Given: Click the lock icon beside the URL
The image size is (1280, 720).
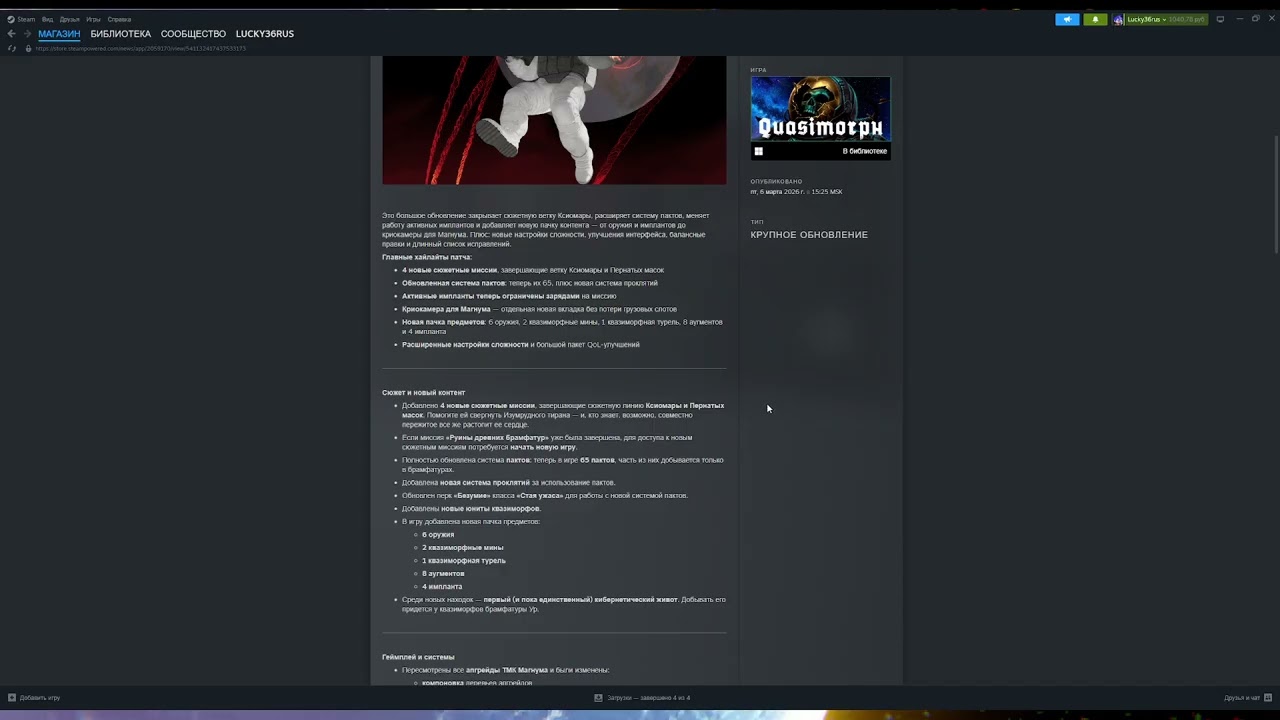Looking at the screenshot, I should (x=28, y=48).
